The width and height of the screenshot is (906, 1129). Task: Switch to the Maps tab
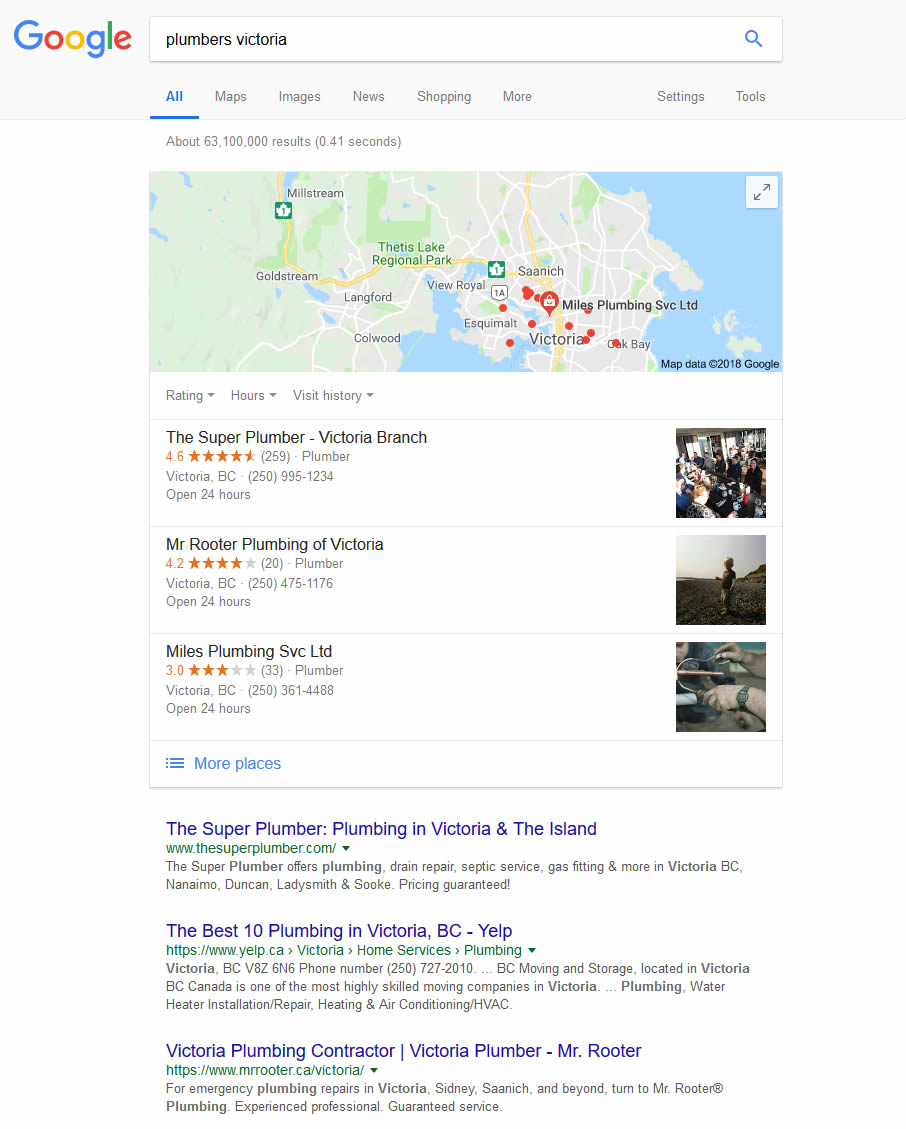(230, 96)
